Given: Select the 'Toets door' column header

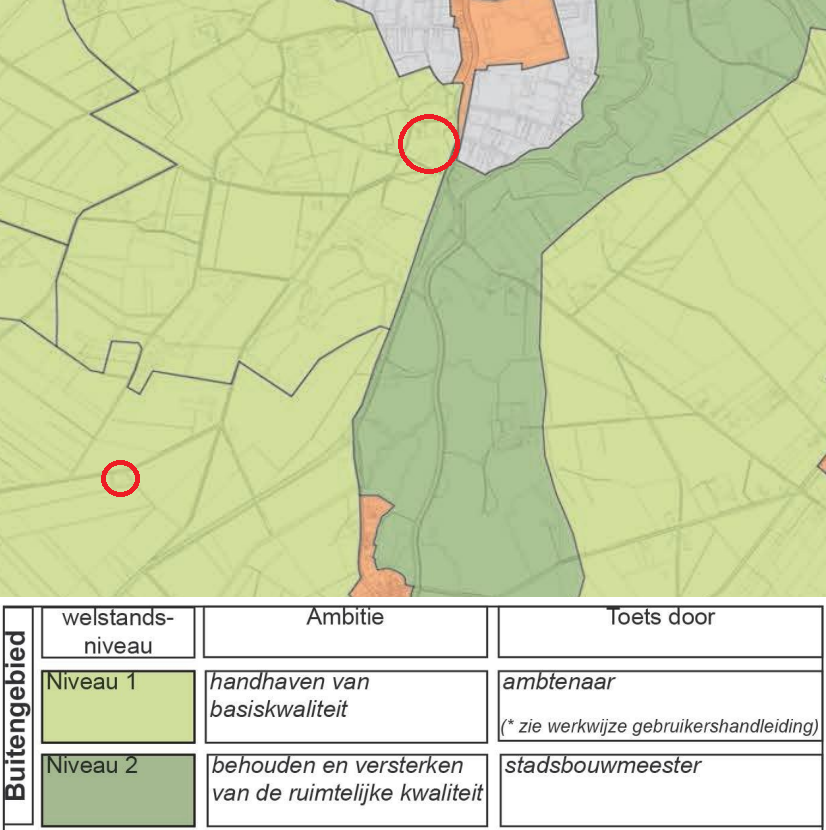Looking at the screenshot, I should tap(660, 632).
